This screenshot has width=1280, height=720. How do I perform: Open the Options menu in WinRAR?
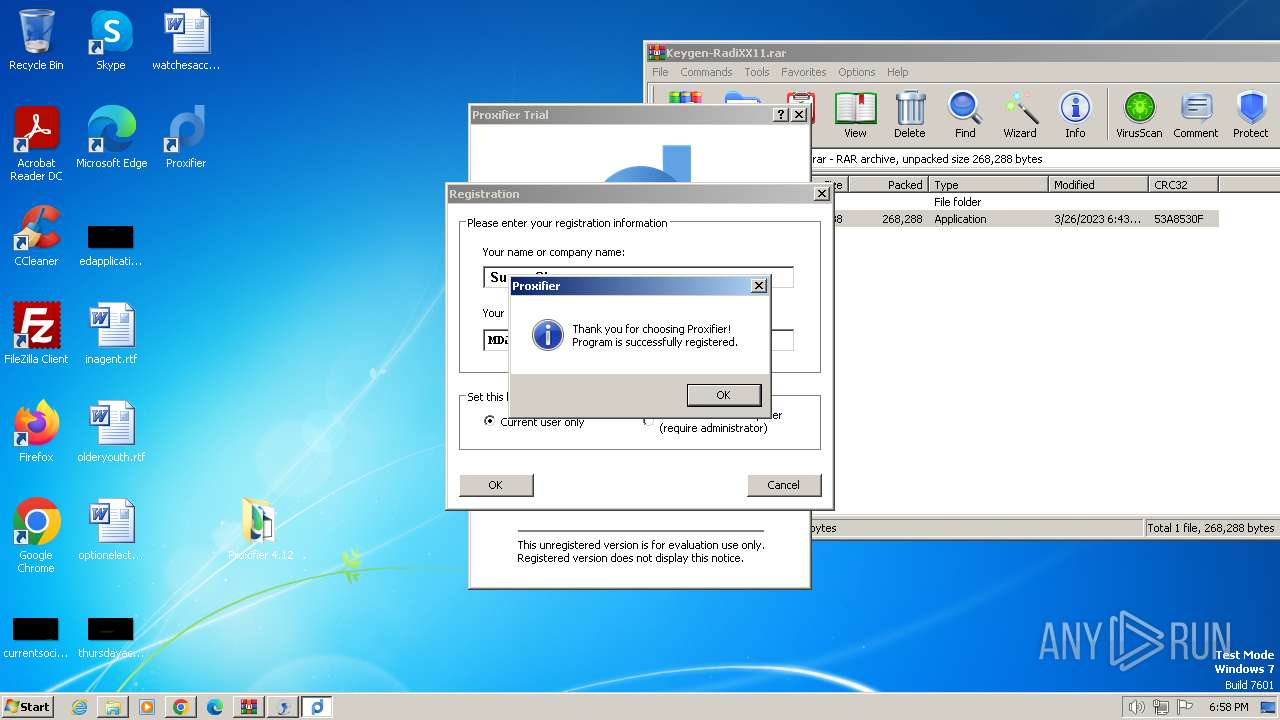[x=857, y=72]
